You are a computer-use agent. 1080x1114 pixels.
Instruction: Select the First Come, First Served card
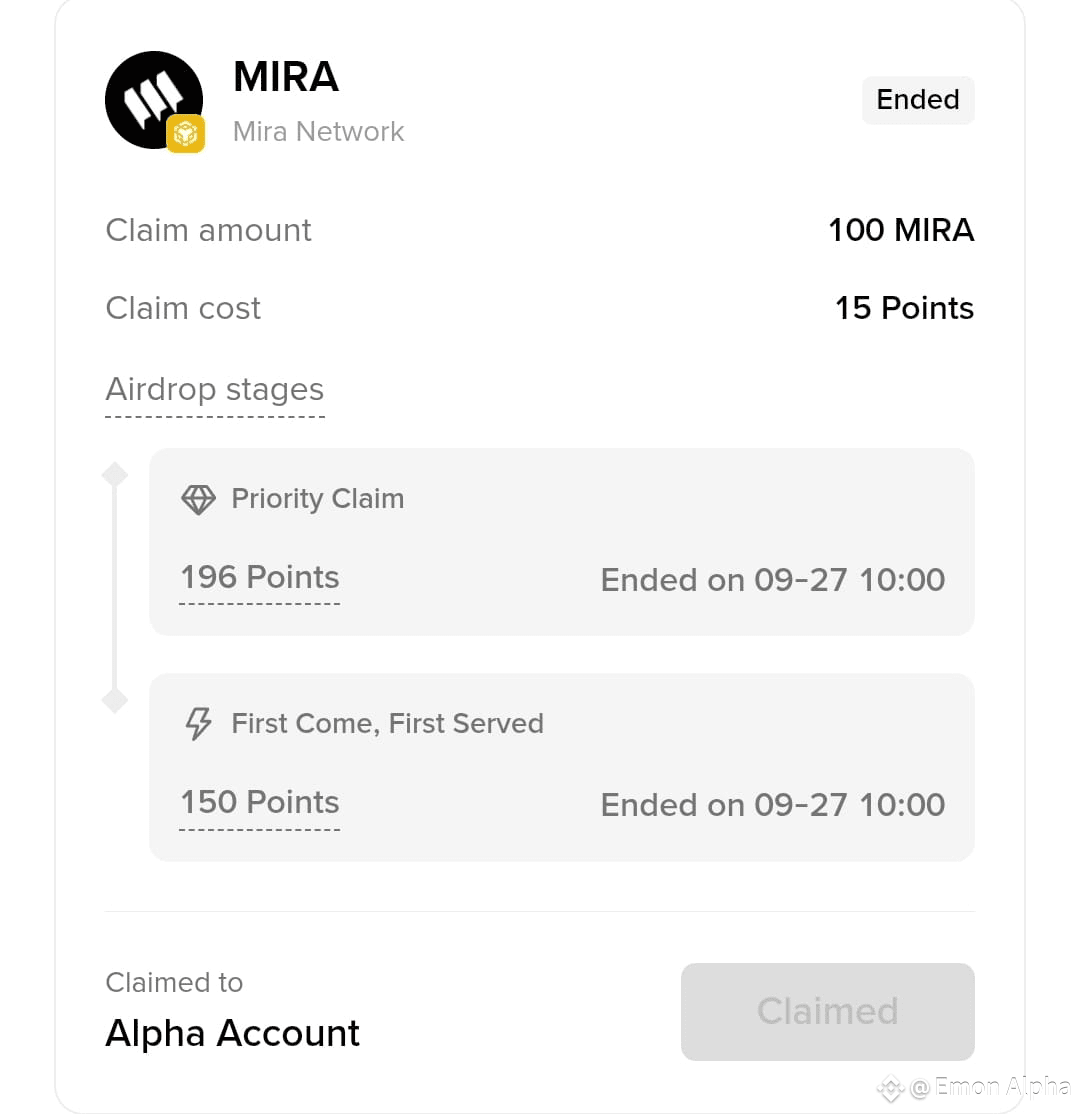(x=561, y=767)
